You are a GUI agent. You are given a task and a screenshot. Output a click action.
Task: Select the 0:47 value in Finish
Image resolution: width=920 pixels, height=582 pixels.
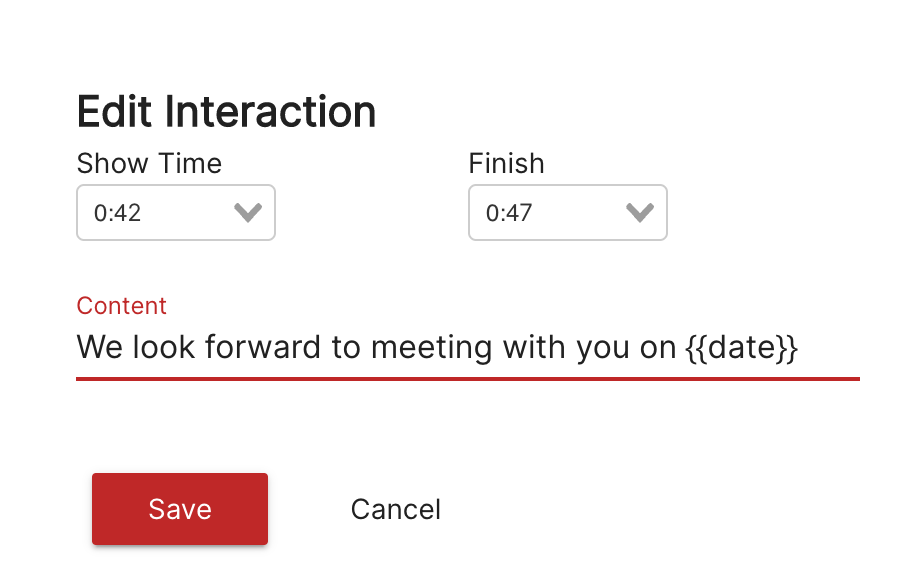[x=509, y=213]
